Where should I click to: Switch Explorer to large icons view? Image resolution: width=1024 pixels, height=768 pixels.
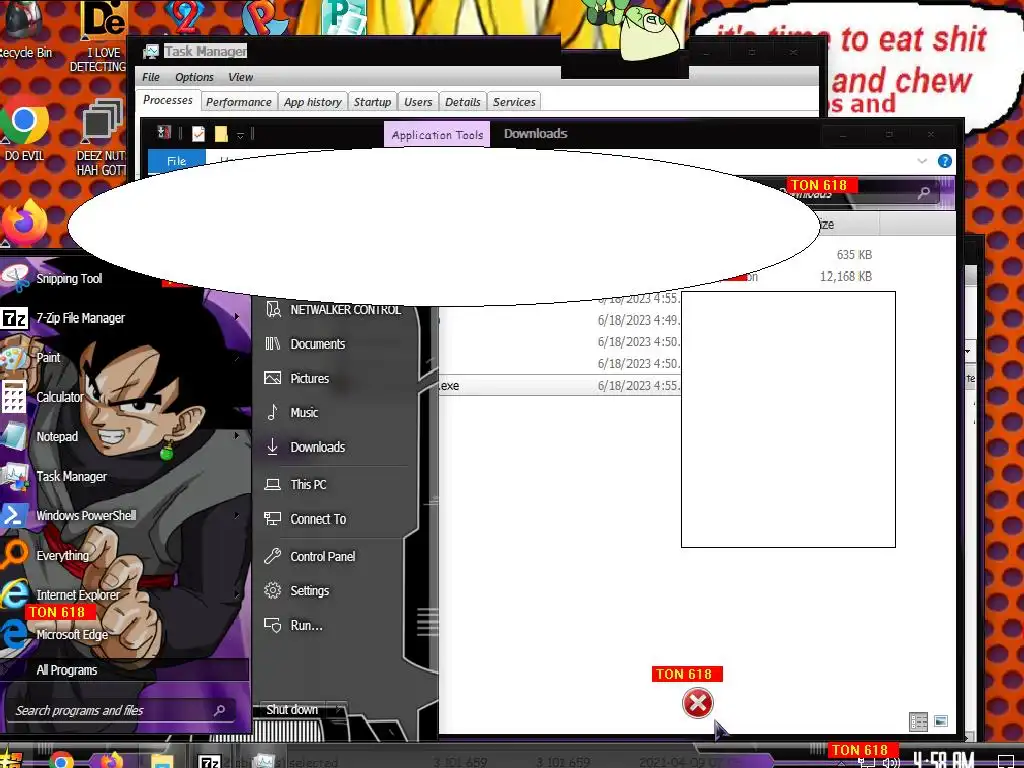point(940,722)
